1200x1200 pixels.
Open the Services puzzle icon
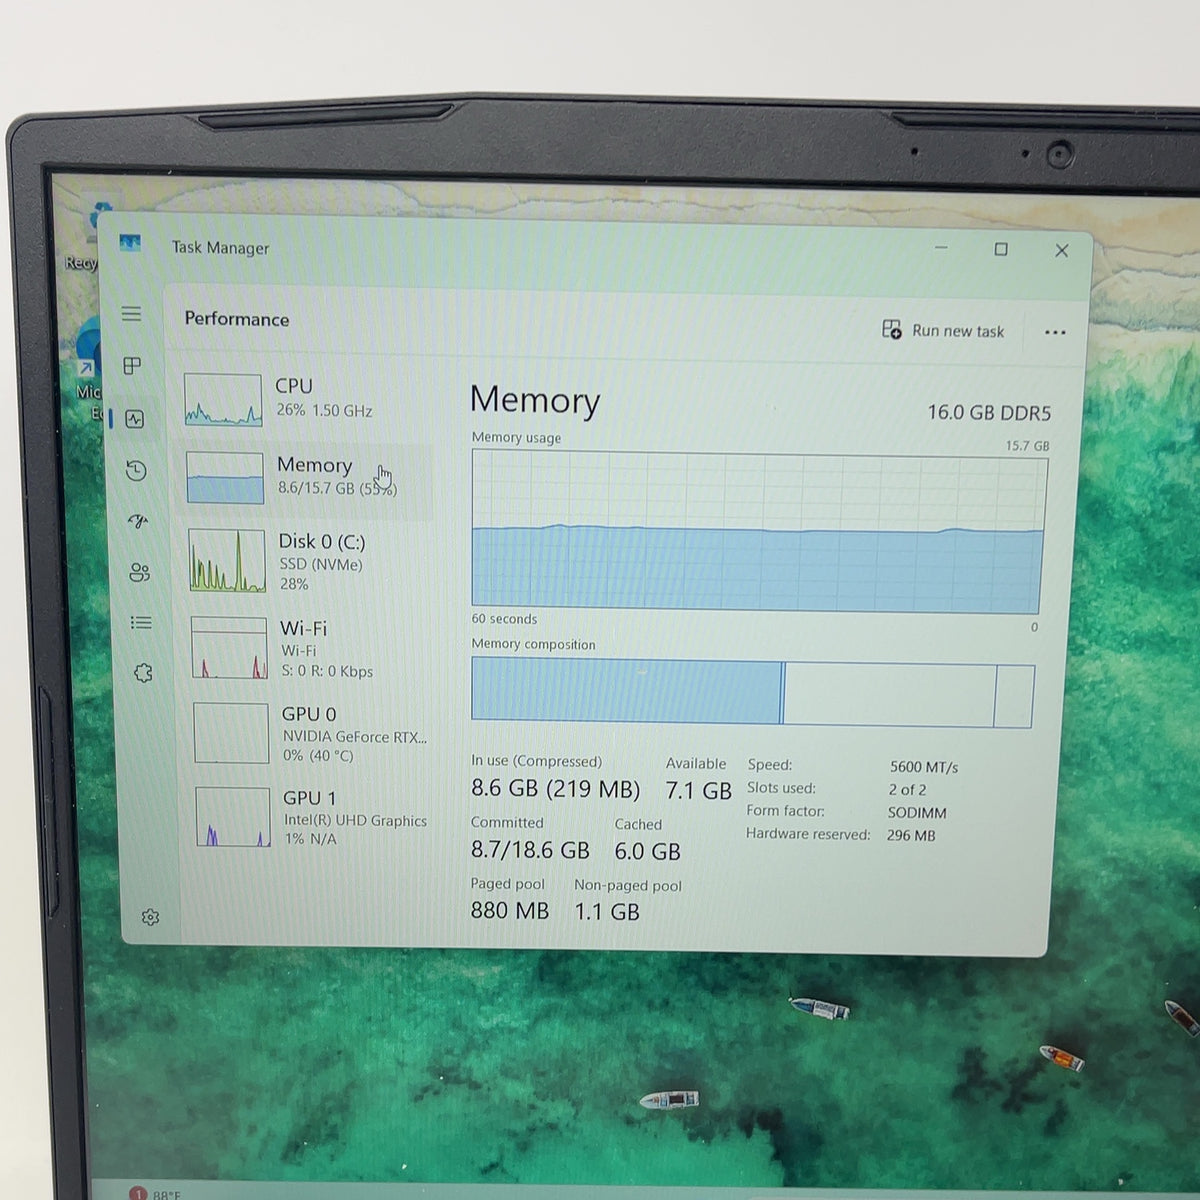(143, 673)
